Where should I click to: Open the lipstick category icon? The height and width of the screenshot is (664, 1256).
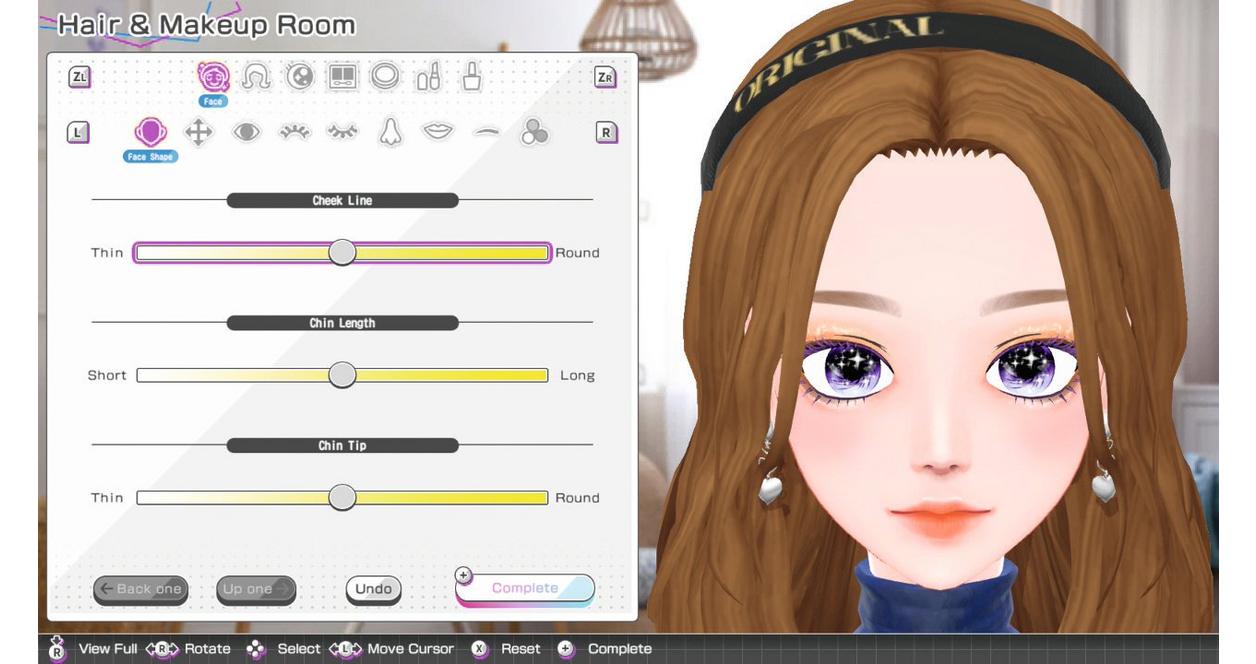[x=429, y=77]
